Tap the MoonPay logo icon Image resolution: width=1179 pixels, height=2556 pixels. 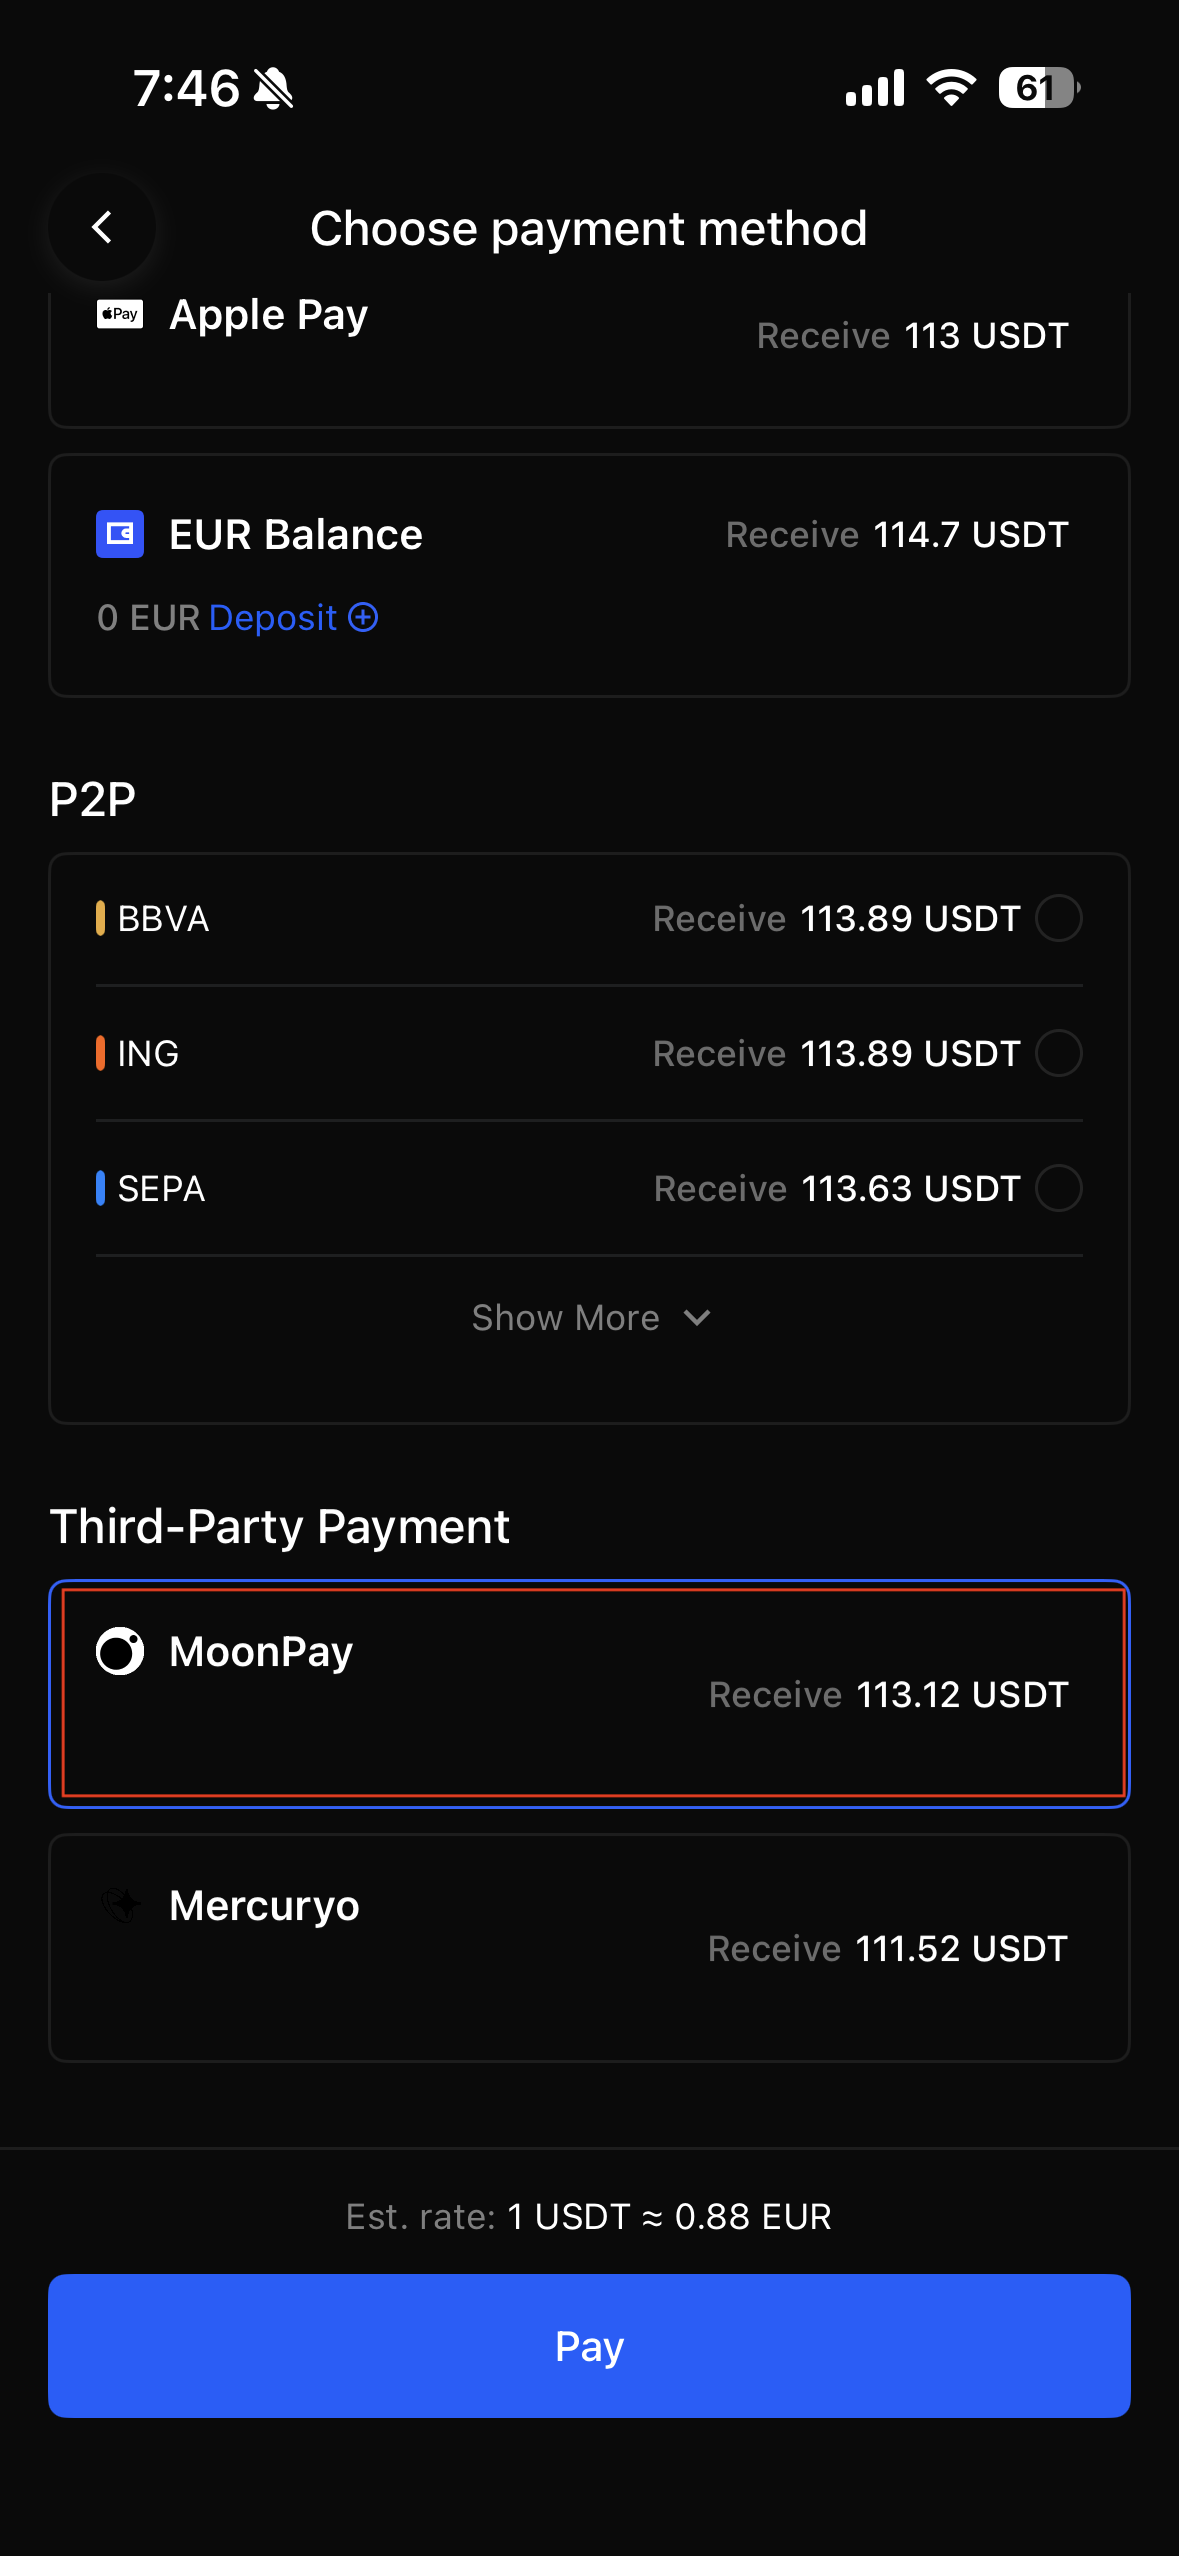(120, 1651)
